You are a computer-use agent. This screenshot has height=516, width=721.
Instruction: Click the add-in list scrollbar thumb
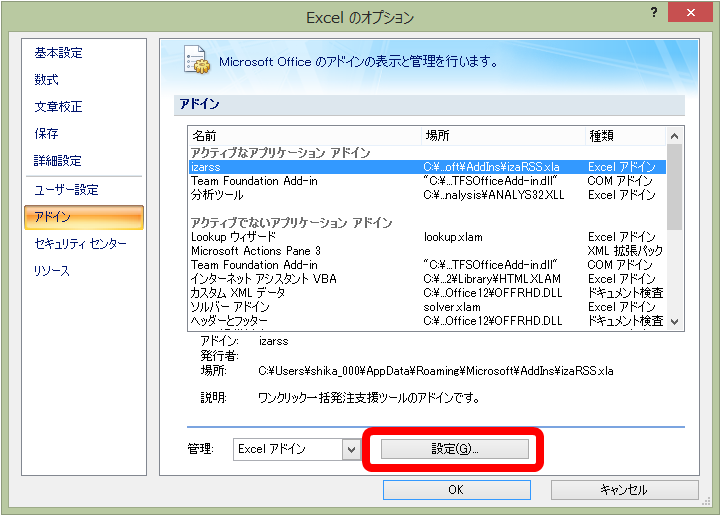(675, 187)
